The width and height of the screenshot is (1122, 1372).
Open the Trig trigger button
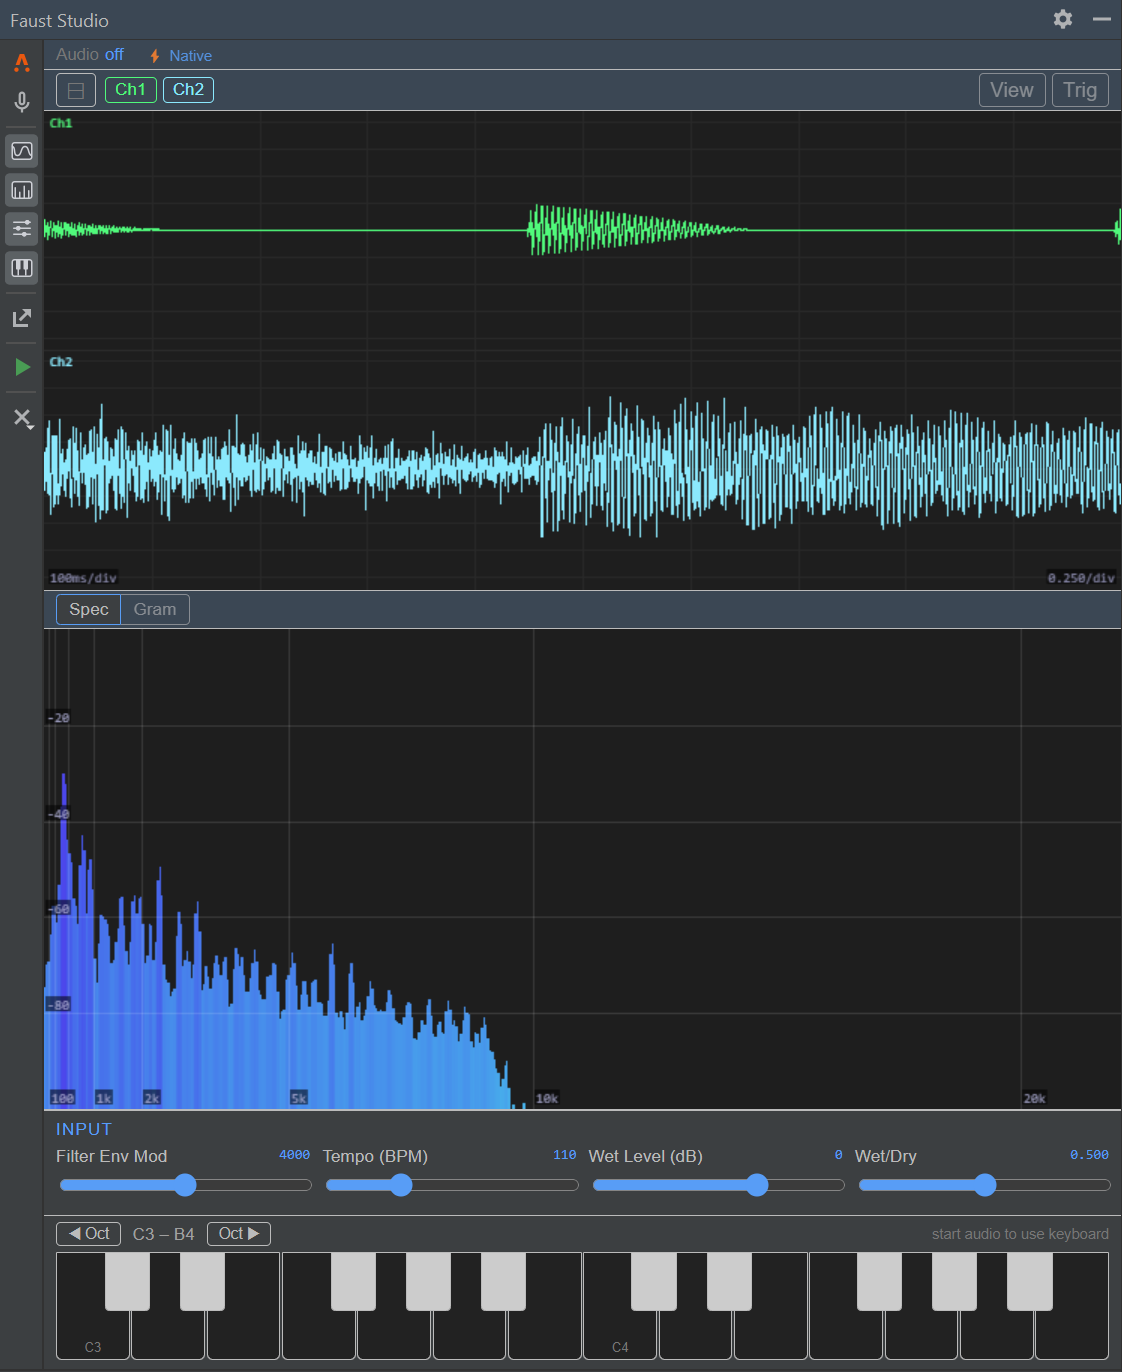pos(1080,90)
